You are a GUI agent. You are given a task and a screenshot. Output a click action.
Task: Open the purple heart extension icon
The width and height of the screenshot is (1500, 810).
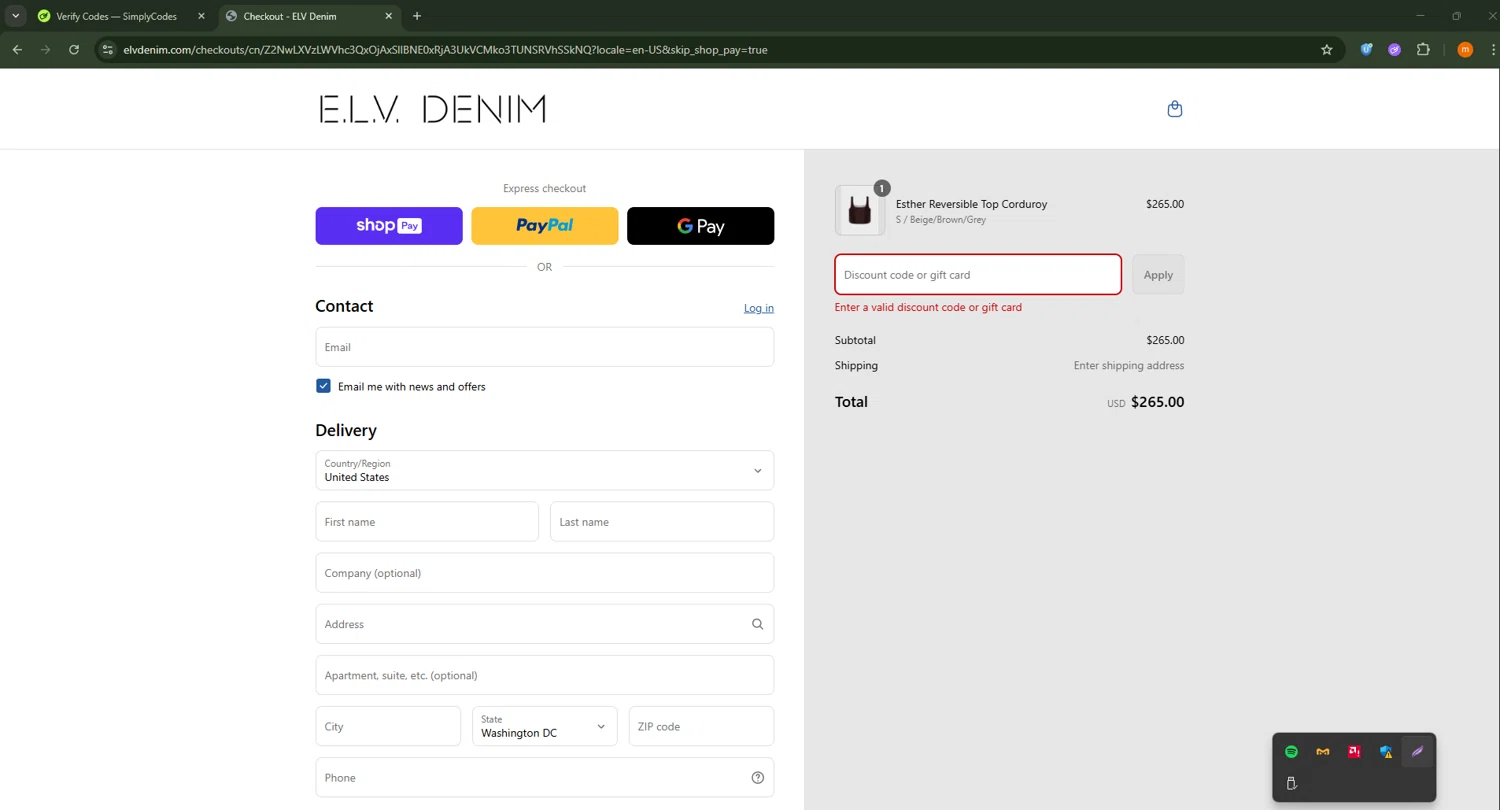click(x=1394, y=49)
